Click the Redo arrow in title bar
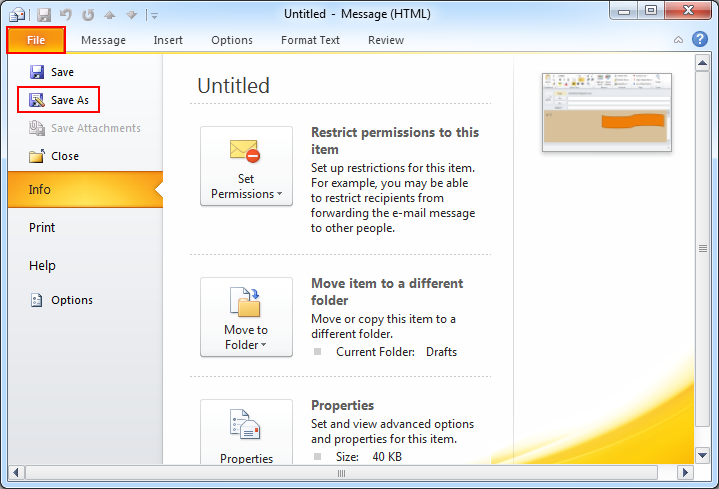This screenshot has height=489, width=719. [x=88, y=15]
